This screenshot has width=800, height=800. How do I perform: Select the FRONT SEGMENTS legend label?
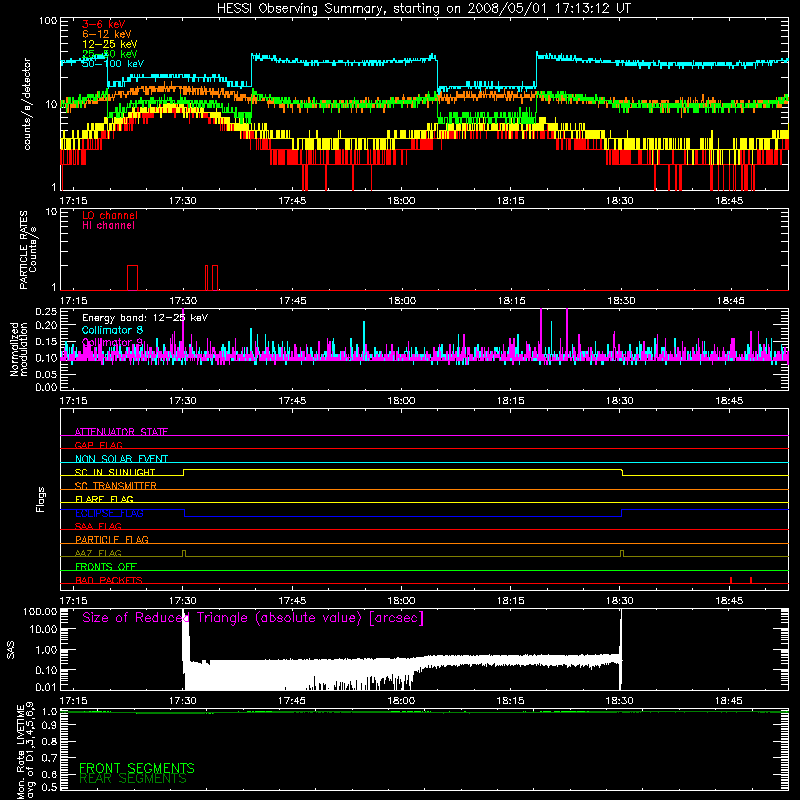(137, 768)
